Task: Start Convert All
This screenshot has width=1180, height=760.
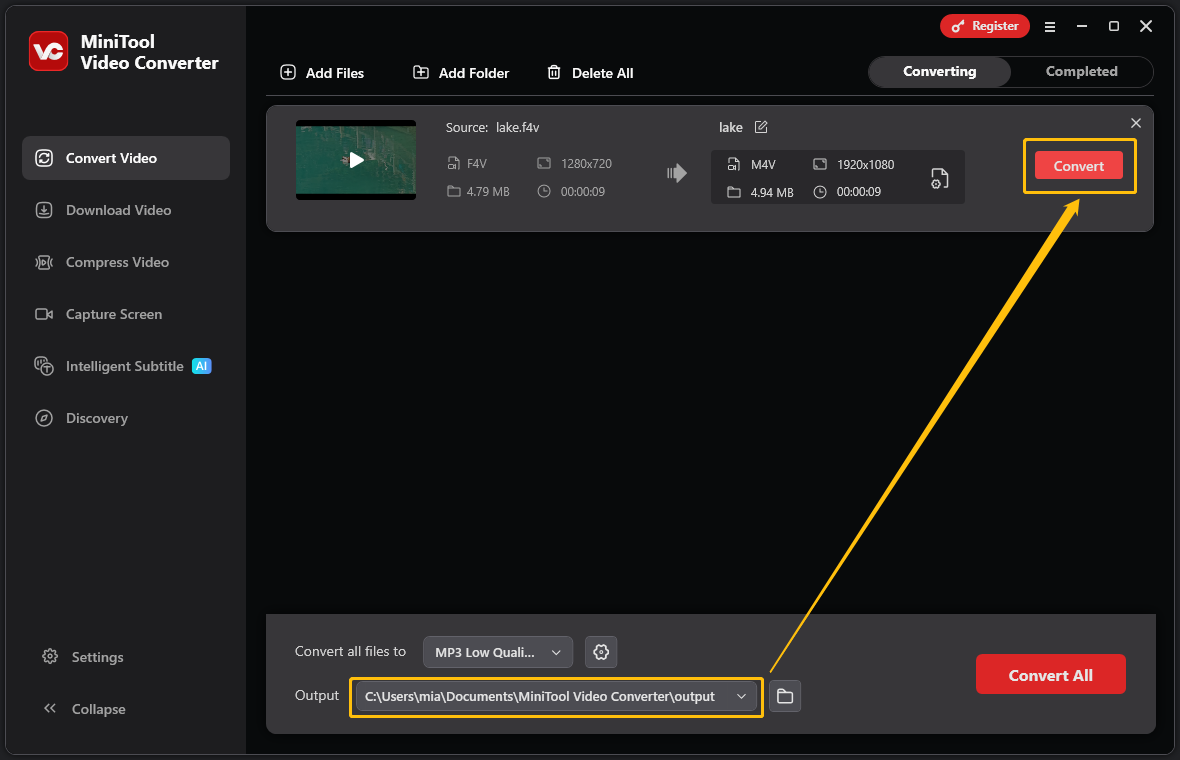Action: tap(1050, 674)
